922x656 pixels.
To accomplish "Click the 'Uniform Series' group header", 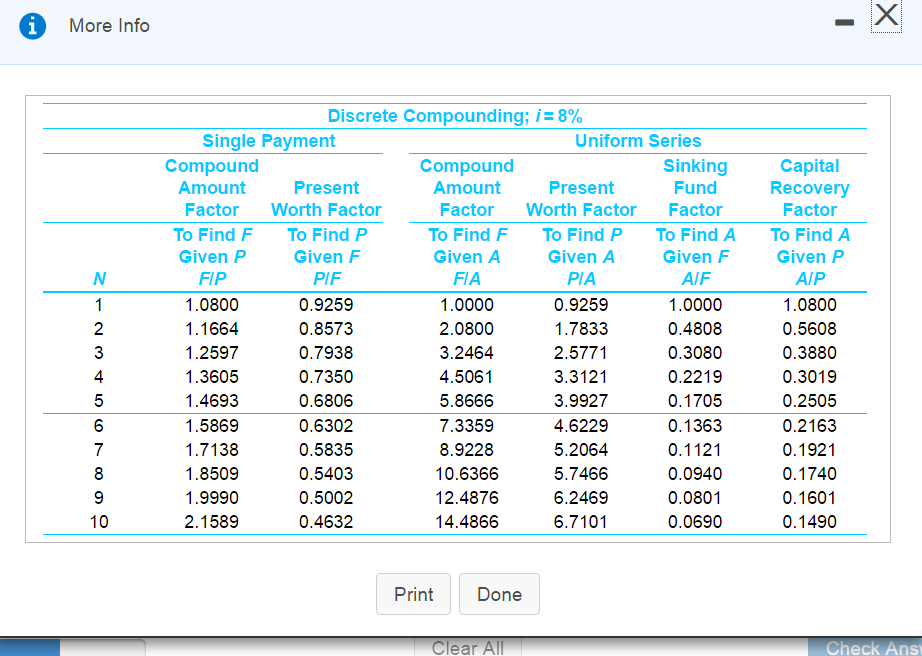I will pos(638,141).
